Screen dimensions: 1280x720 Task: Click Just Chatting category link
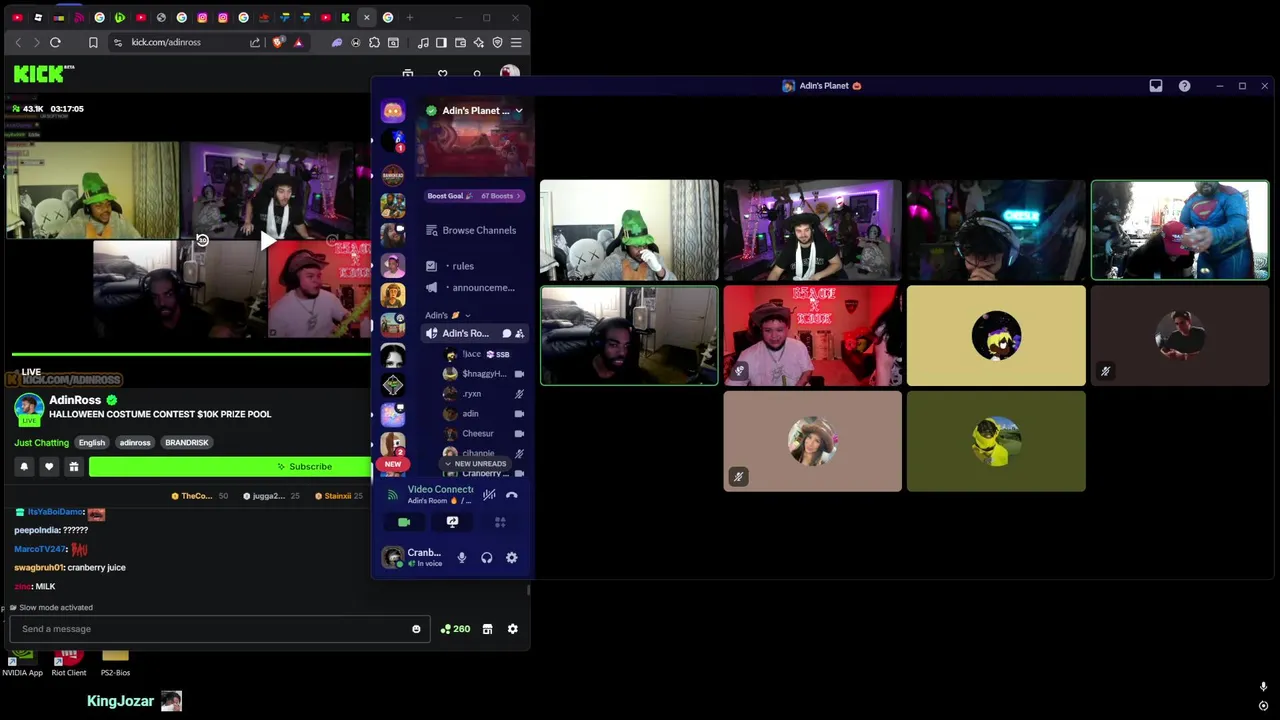pos(42,443)
